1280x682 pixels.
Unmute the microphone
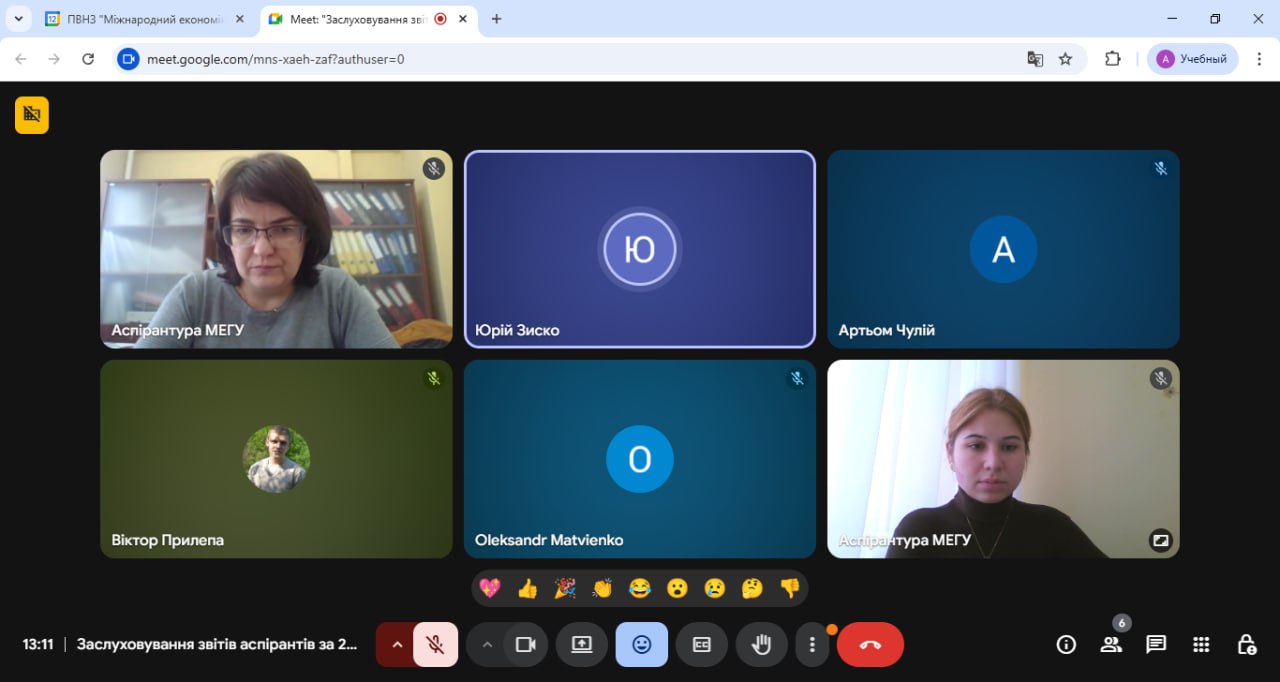[x=435, y=645]
